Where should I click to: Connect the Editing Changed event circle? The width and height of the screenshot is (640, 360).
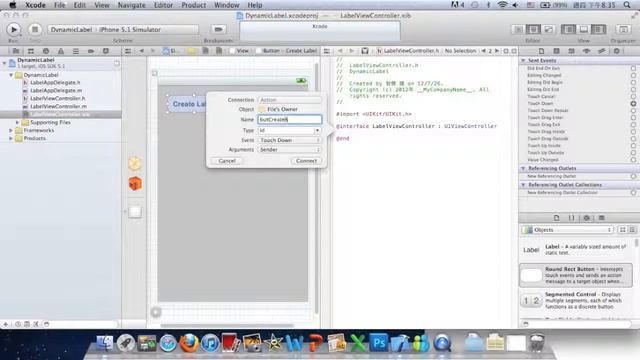click(x=633, y=76)
